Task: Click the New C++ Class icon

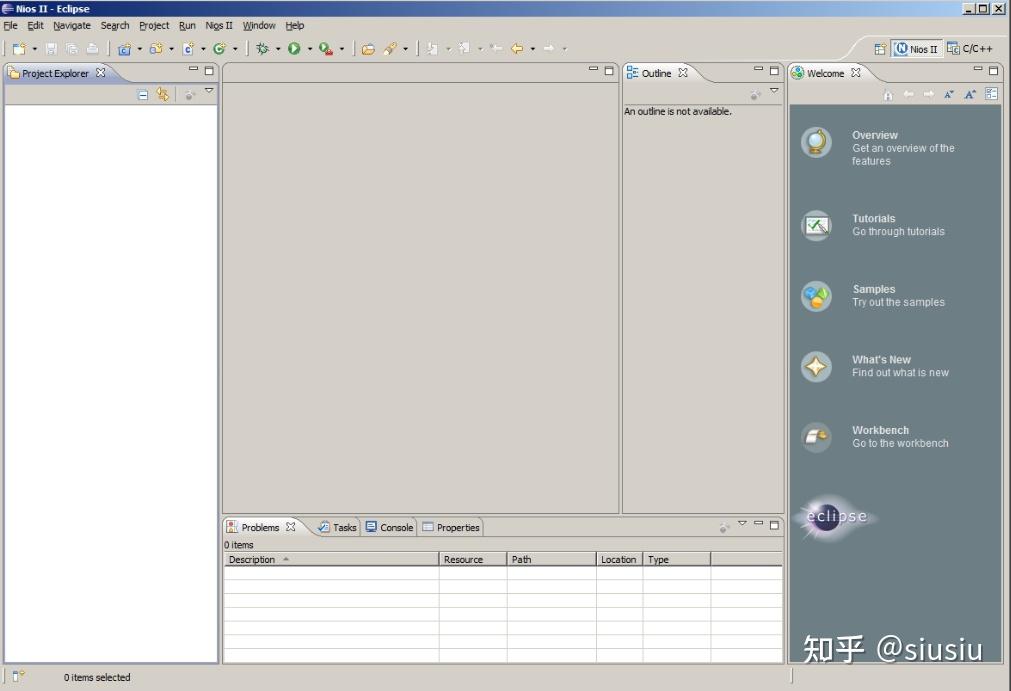Action: pyautogui.click(x=220, y=48)
